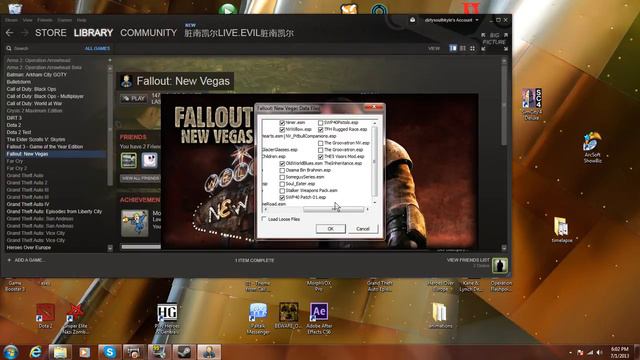The image size is (640, 360).
Task: Open the Steam taskbar icon
Action: (x=184, y=352)
